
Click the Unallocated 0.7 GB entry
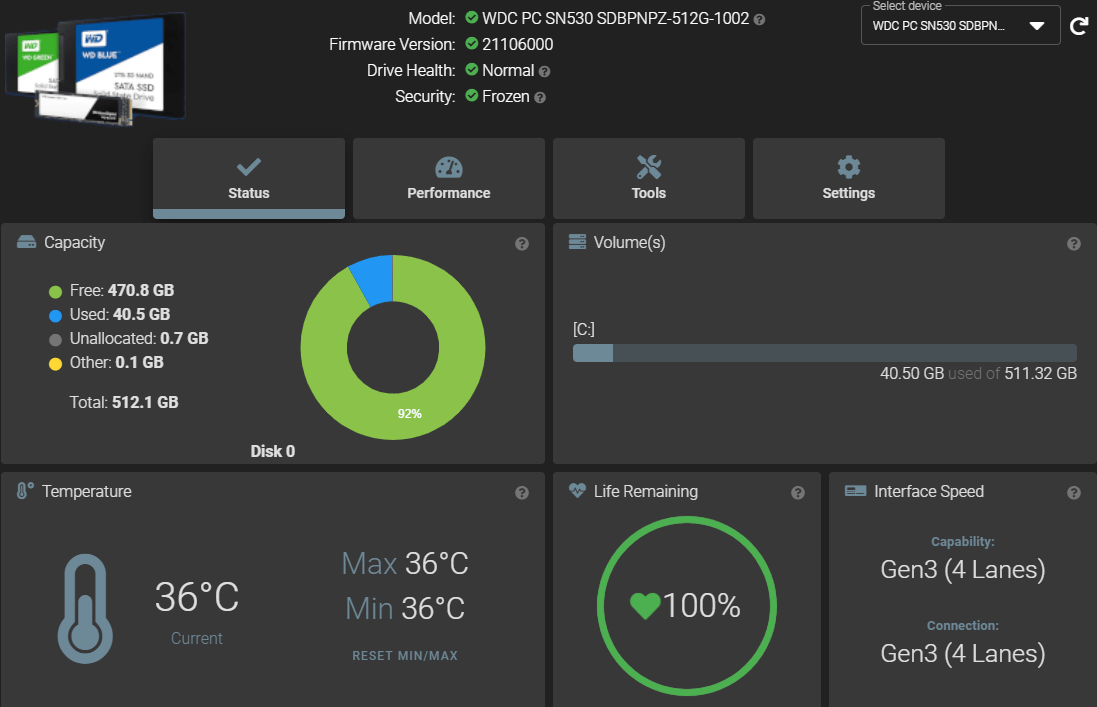(x=139, y=338)
